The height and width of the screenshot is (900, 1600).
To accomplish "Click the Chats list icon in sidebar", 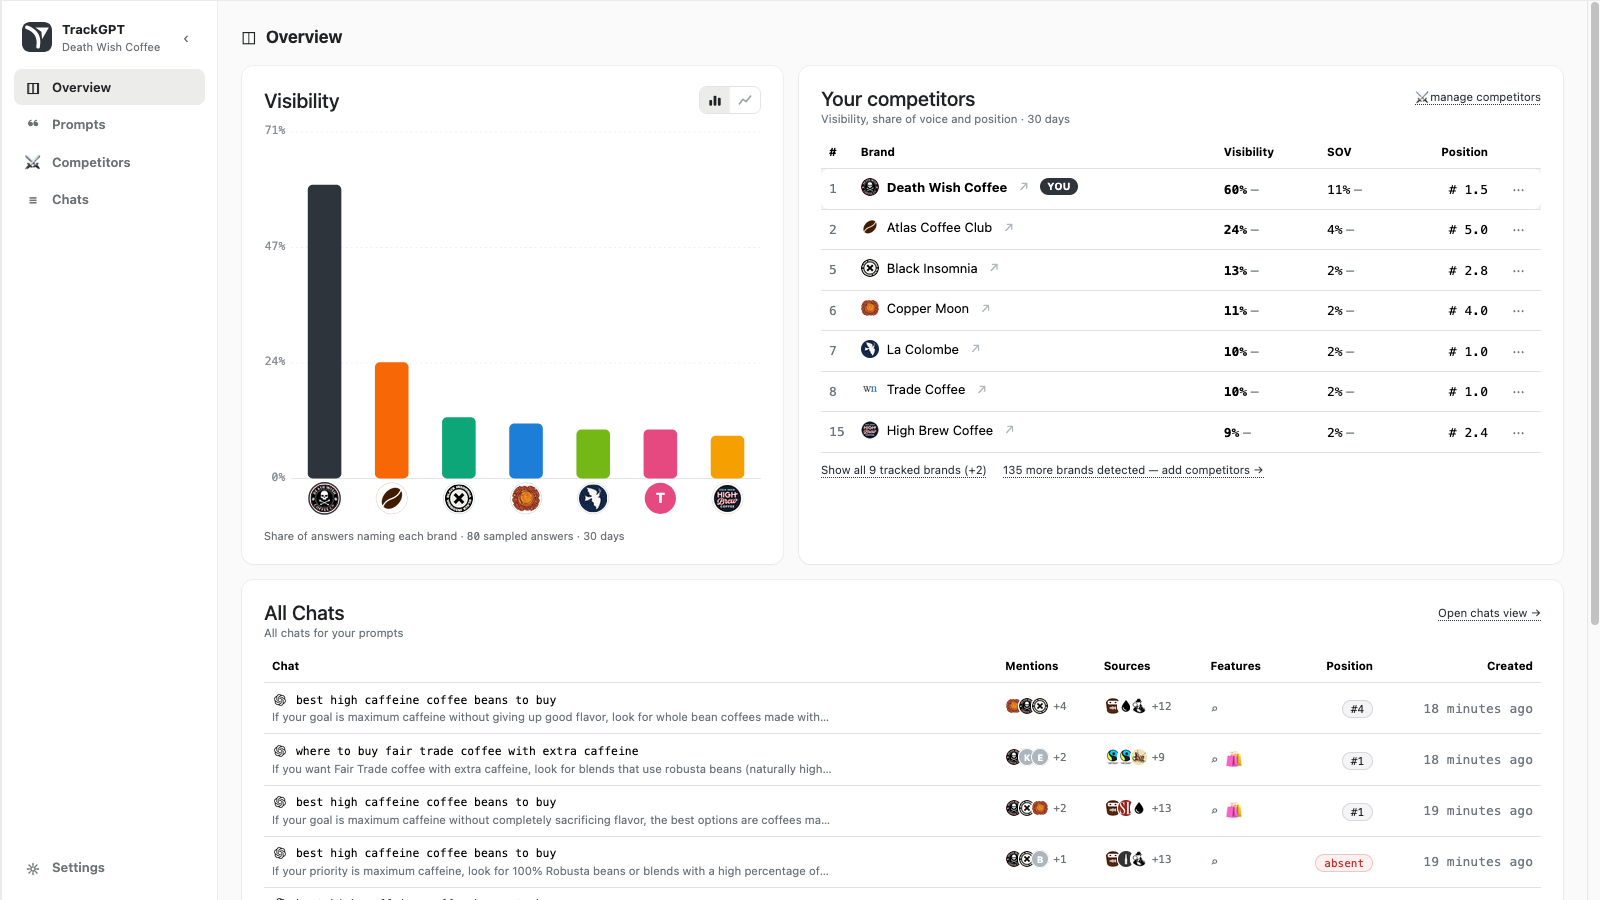I will (33, 200).
